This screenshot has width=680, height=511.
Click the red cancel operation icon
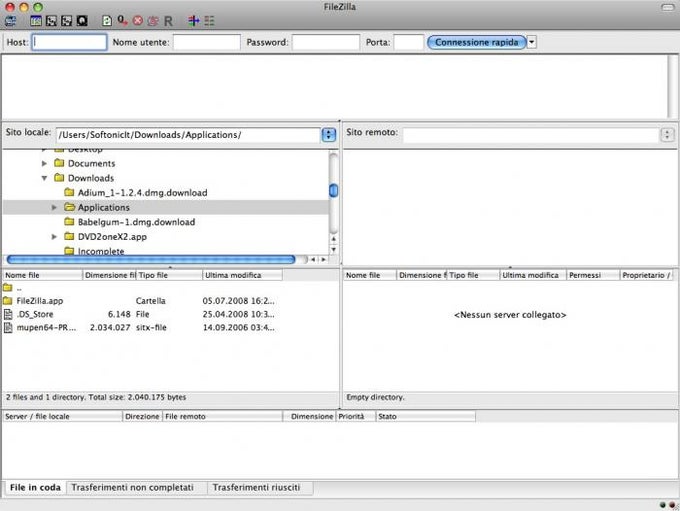pos(138,21)
